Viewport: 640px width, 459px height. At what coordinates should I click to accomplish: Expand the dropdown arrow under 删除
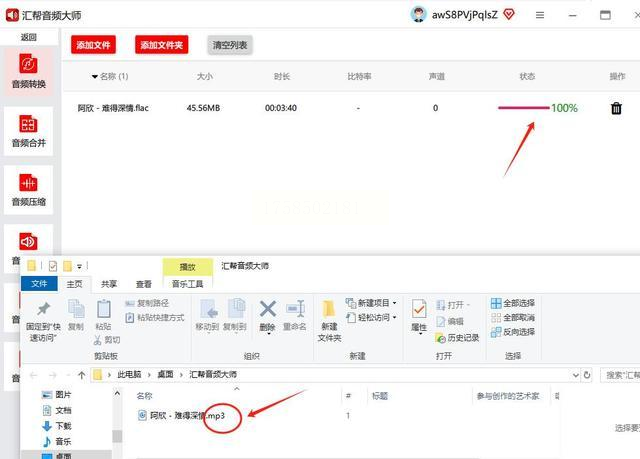pos(269,334)
